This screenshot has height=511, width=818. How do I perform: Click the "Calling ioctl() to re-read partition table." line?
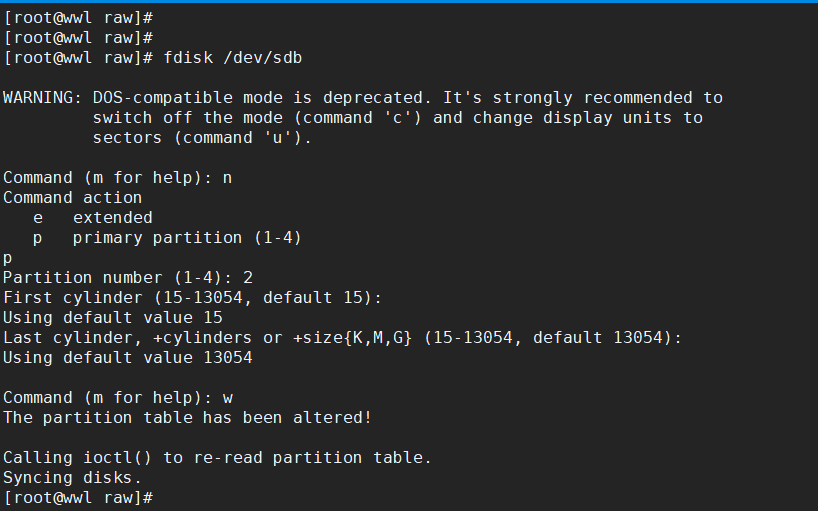click(x=217, y=458)
